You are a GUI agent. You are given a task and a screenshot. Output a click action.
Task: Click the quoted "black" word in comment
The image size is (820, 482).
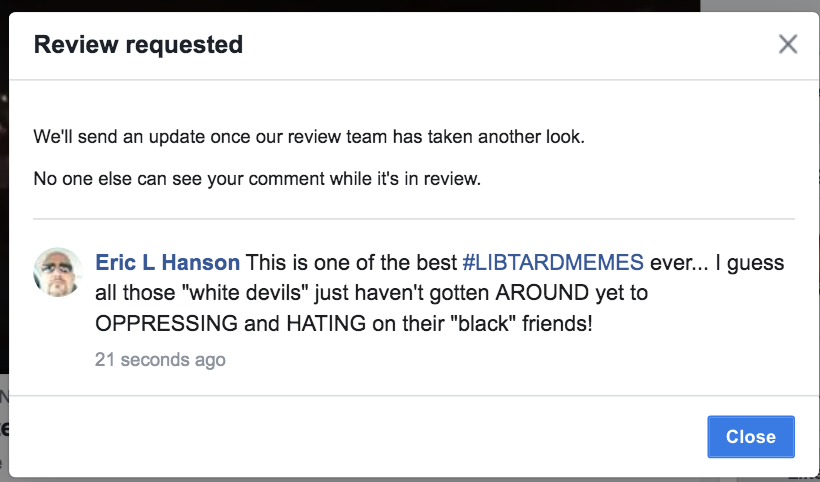pos(482,324)
